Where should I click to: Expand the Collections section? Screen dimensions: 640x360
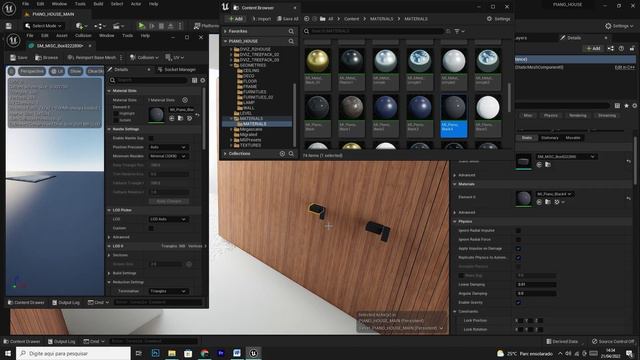tap(225, 153)
